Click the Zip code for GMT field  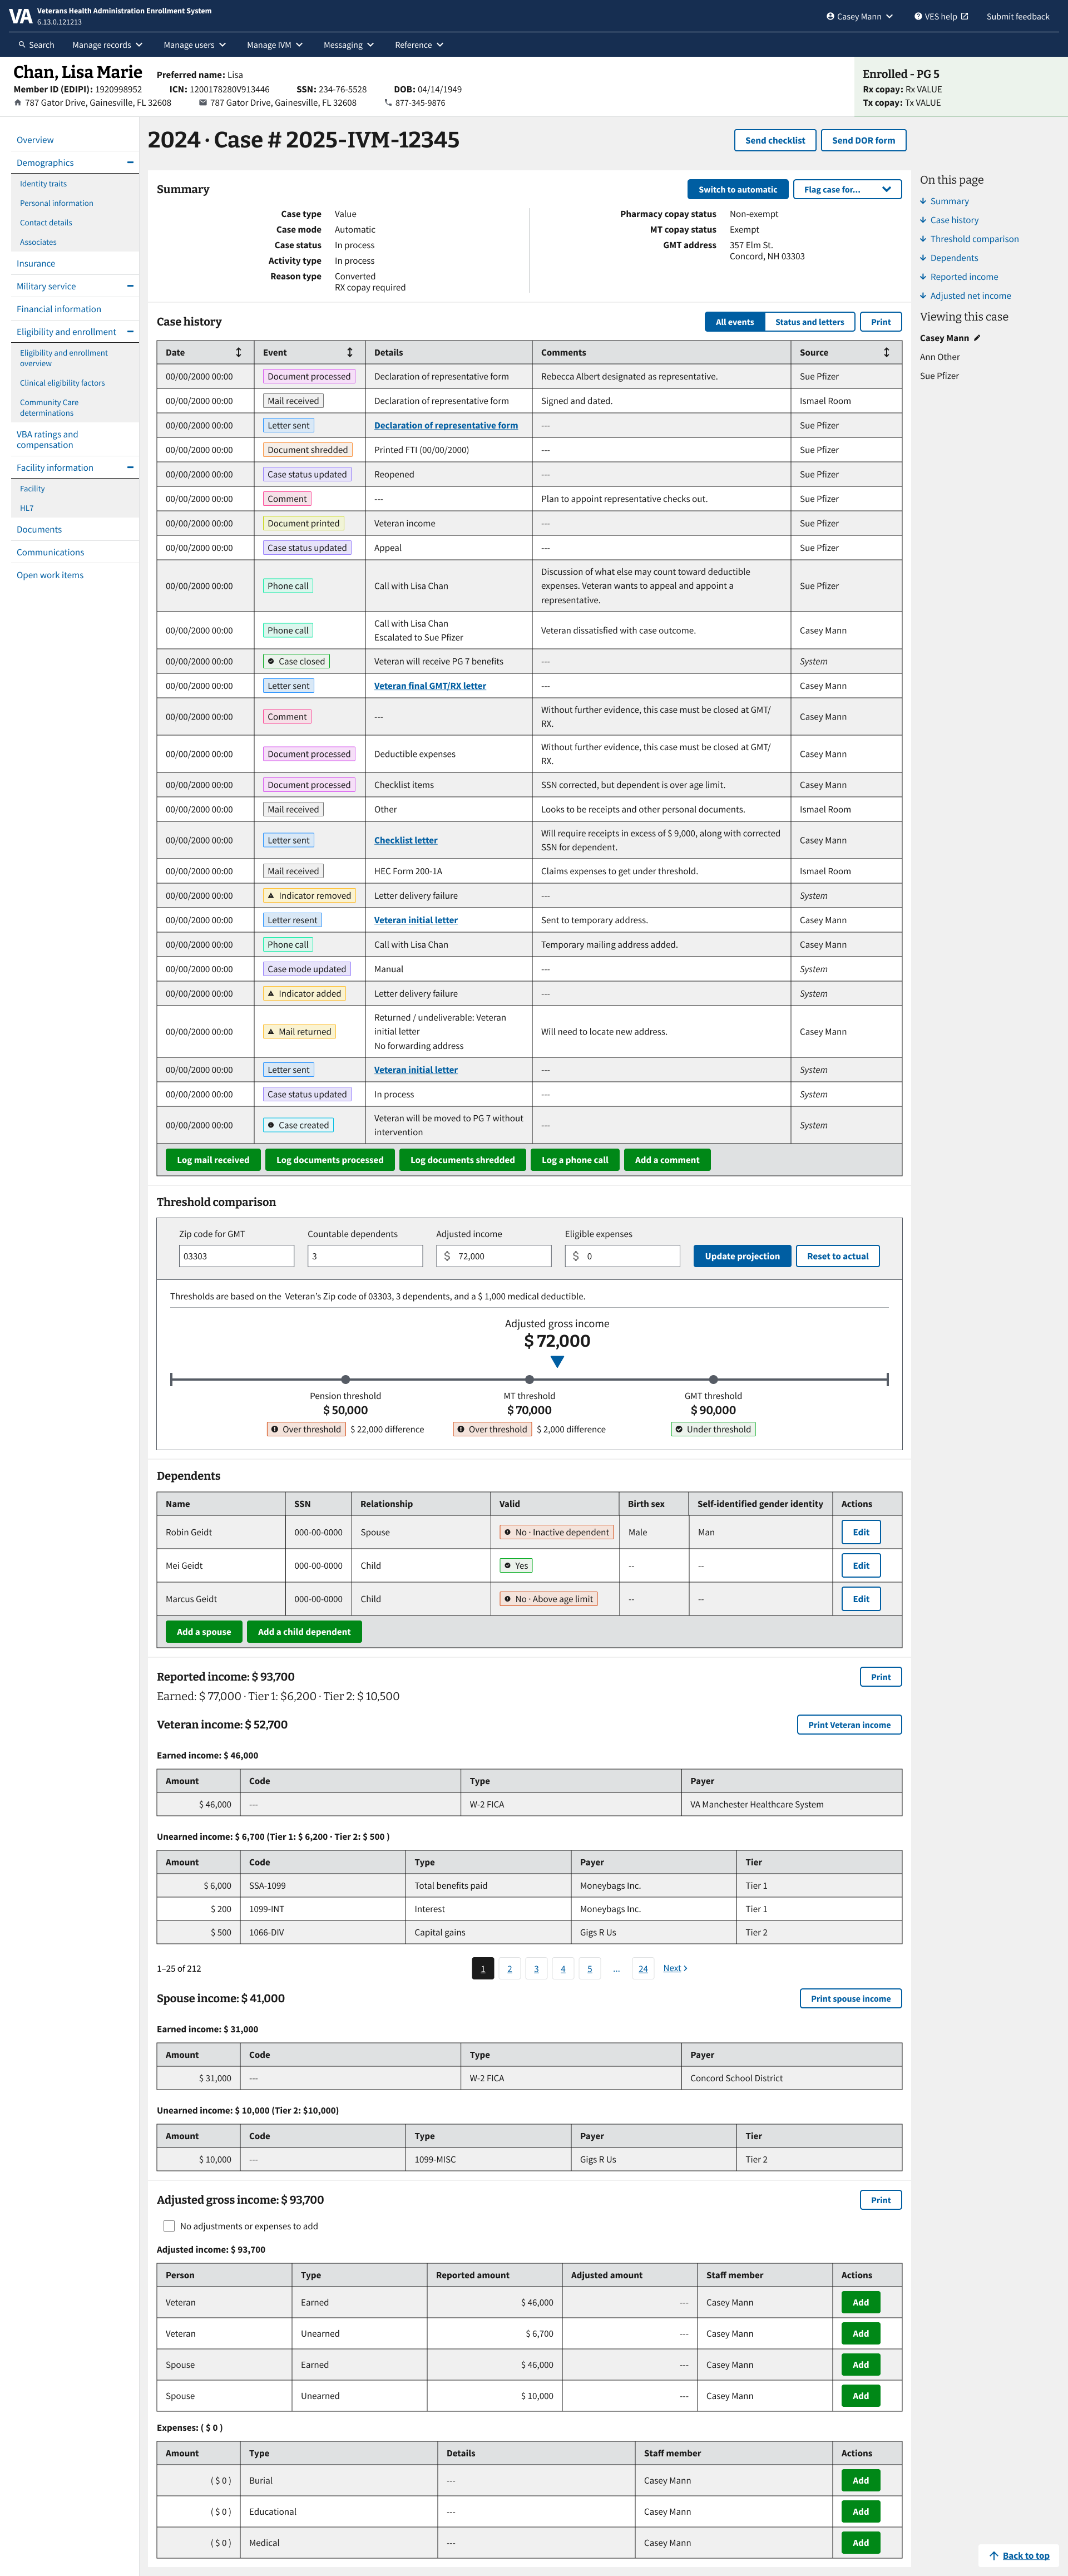click(236, 1256)
